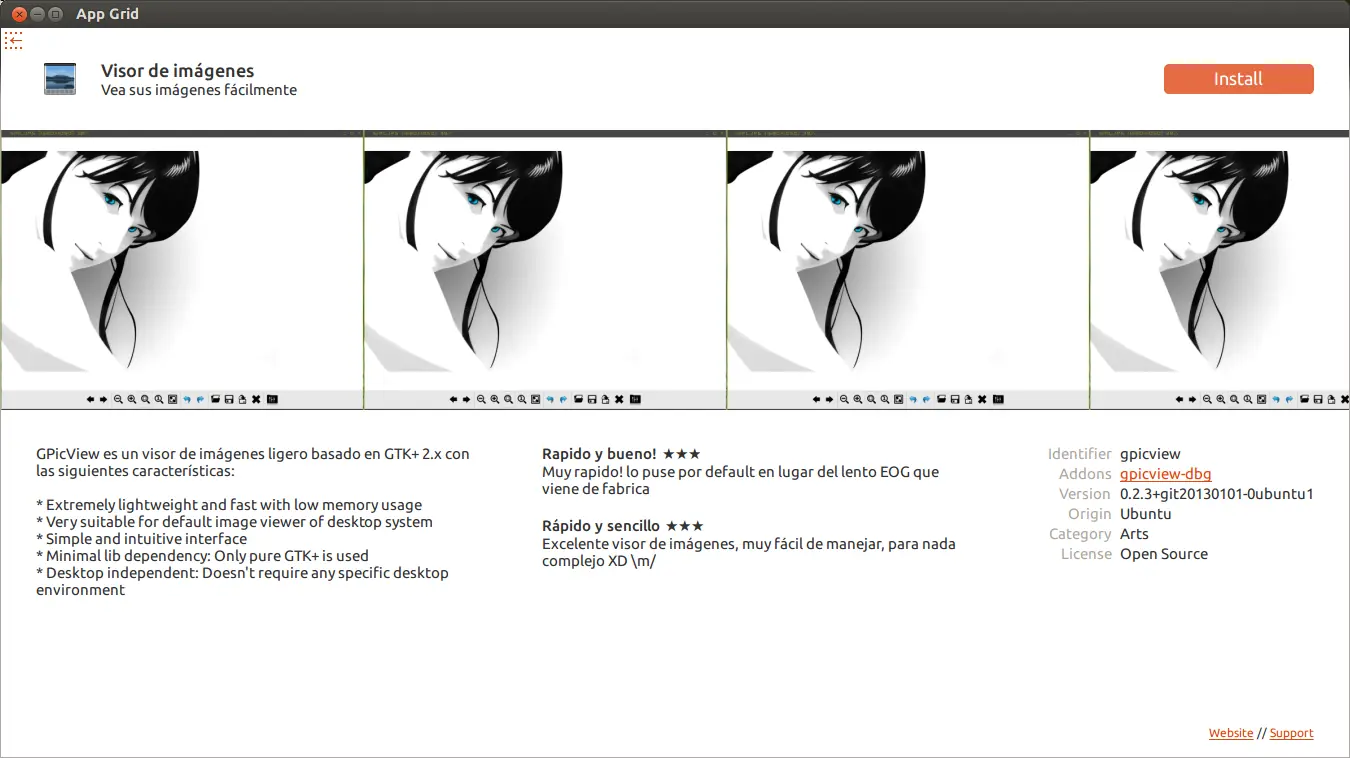Click the subtitle "Vea sus imágenes fácilmente"

[x=199, y=90]
